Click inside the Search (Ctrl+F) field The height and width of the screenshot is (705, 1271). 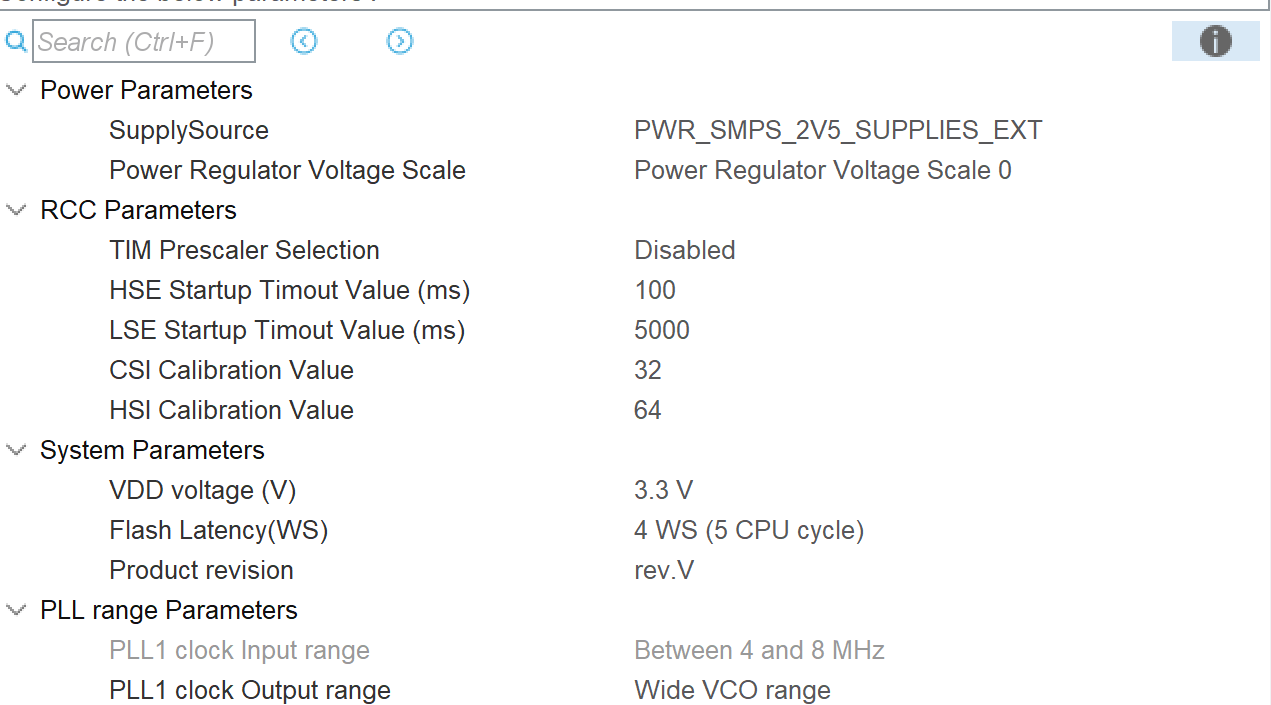tap(143, 41)
